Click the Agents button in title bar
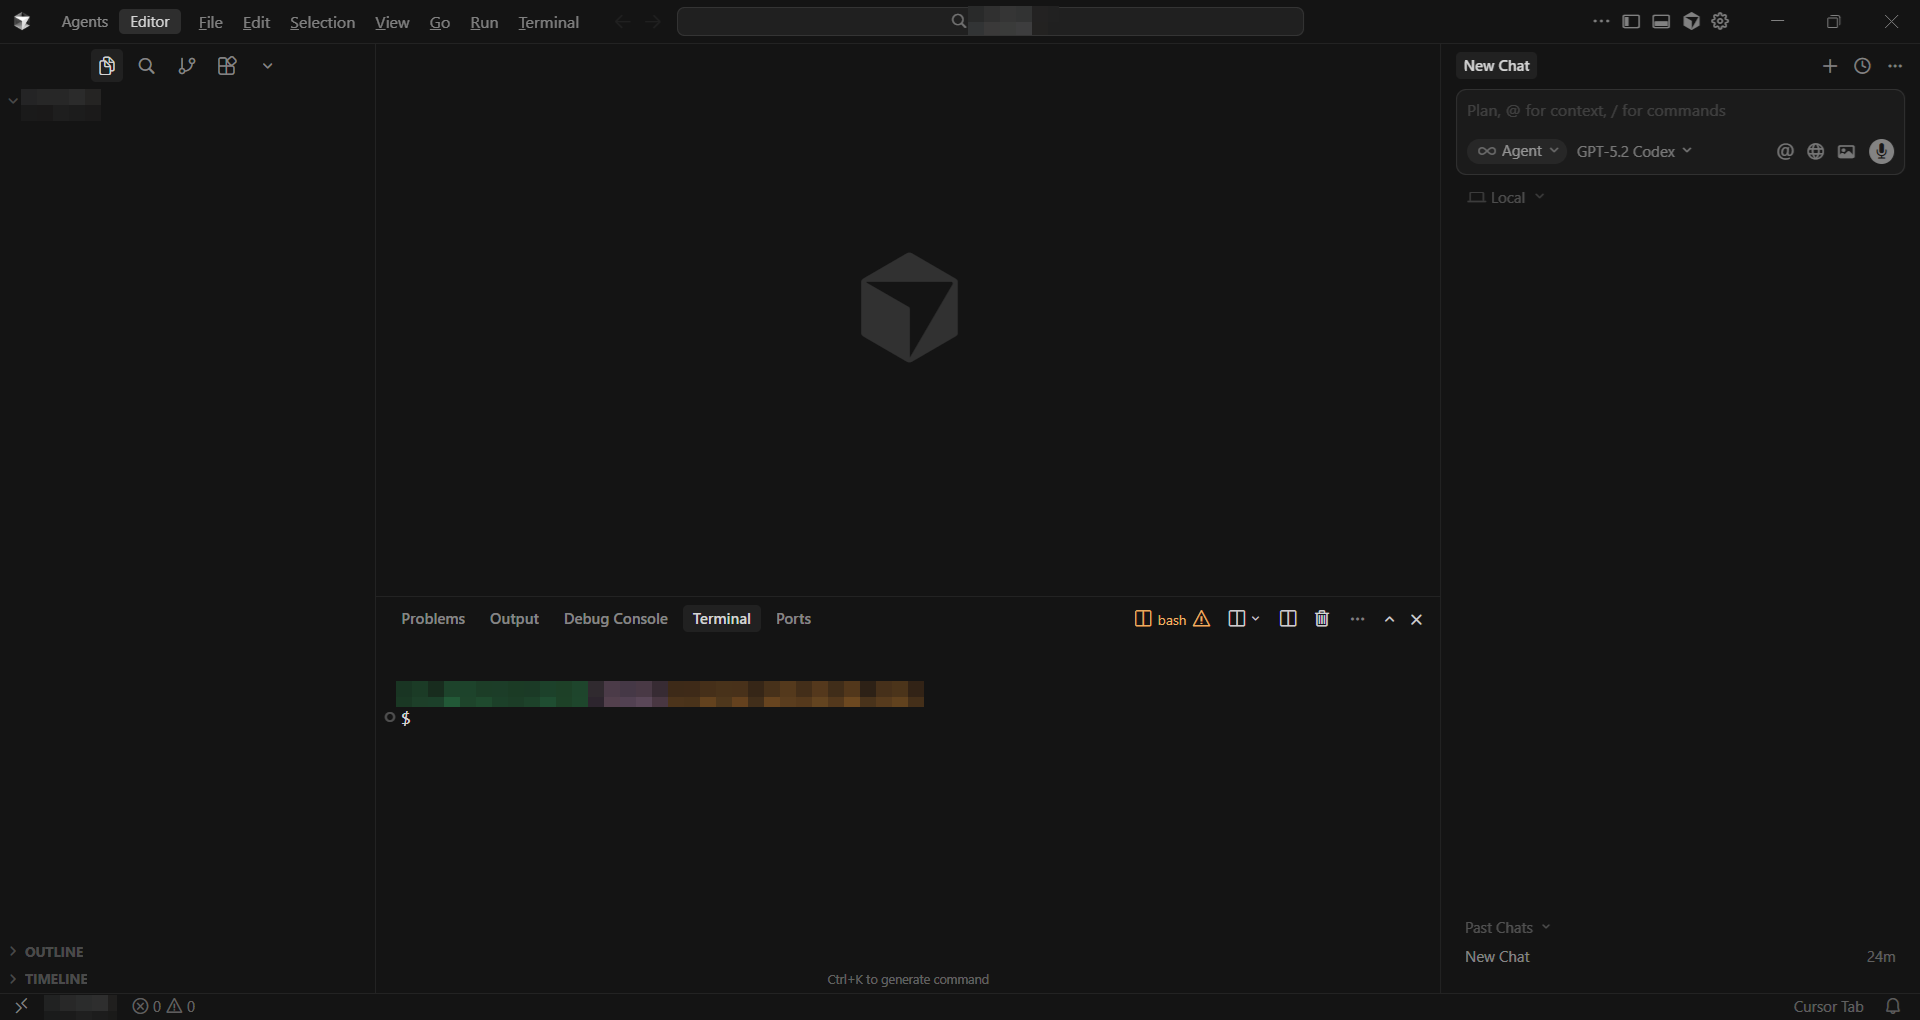This screenshot has width=1920, height=1020. point(84,22)
